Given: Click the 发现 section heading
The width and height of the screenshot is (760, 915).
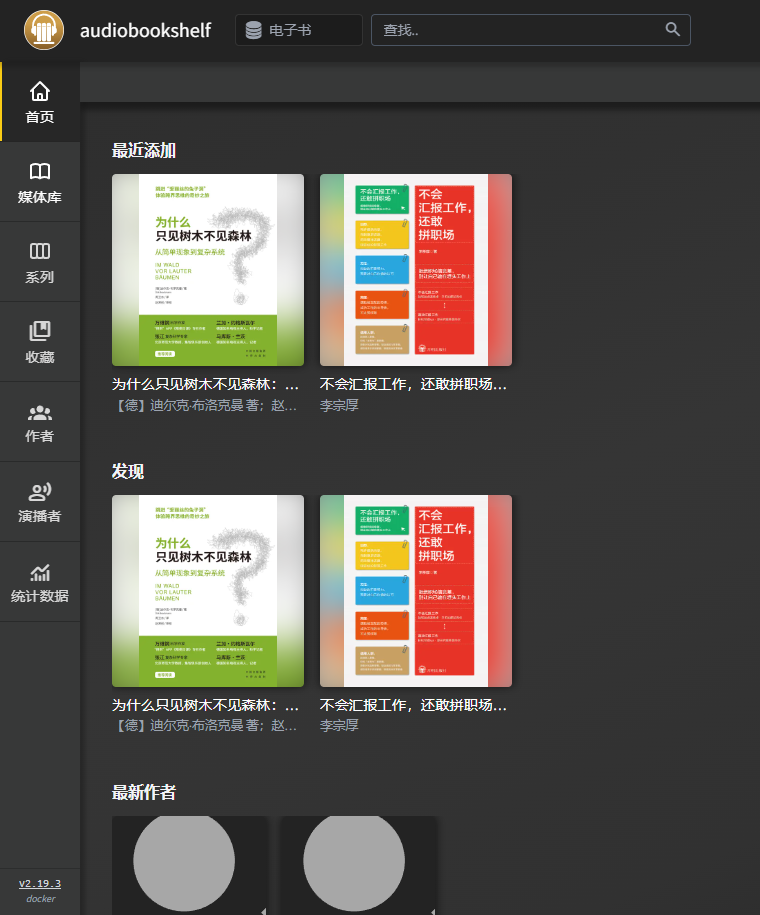Looking at the screenshot, I should 128,472.
